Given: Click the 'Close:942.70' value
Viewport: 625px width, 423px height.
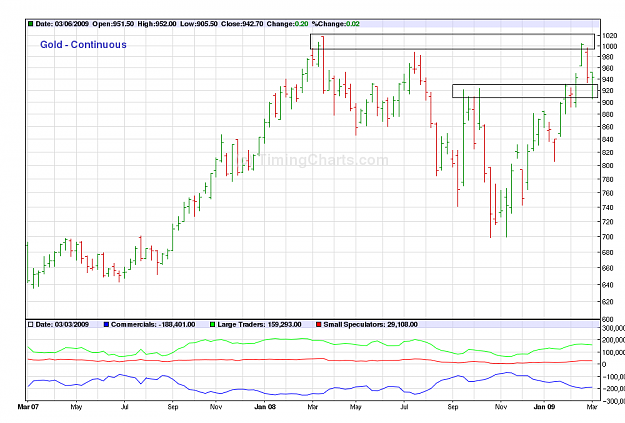Looking at the screenshot, I should pos(242,24).
